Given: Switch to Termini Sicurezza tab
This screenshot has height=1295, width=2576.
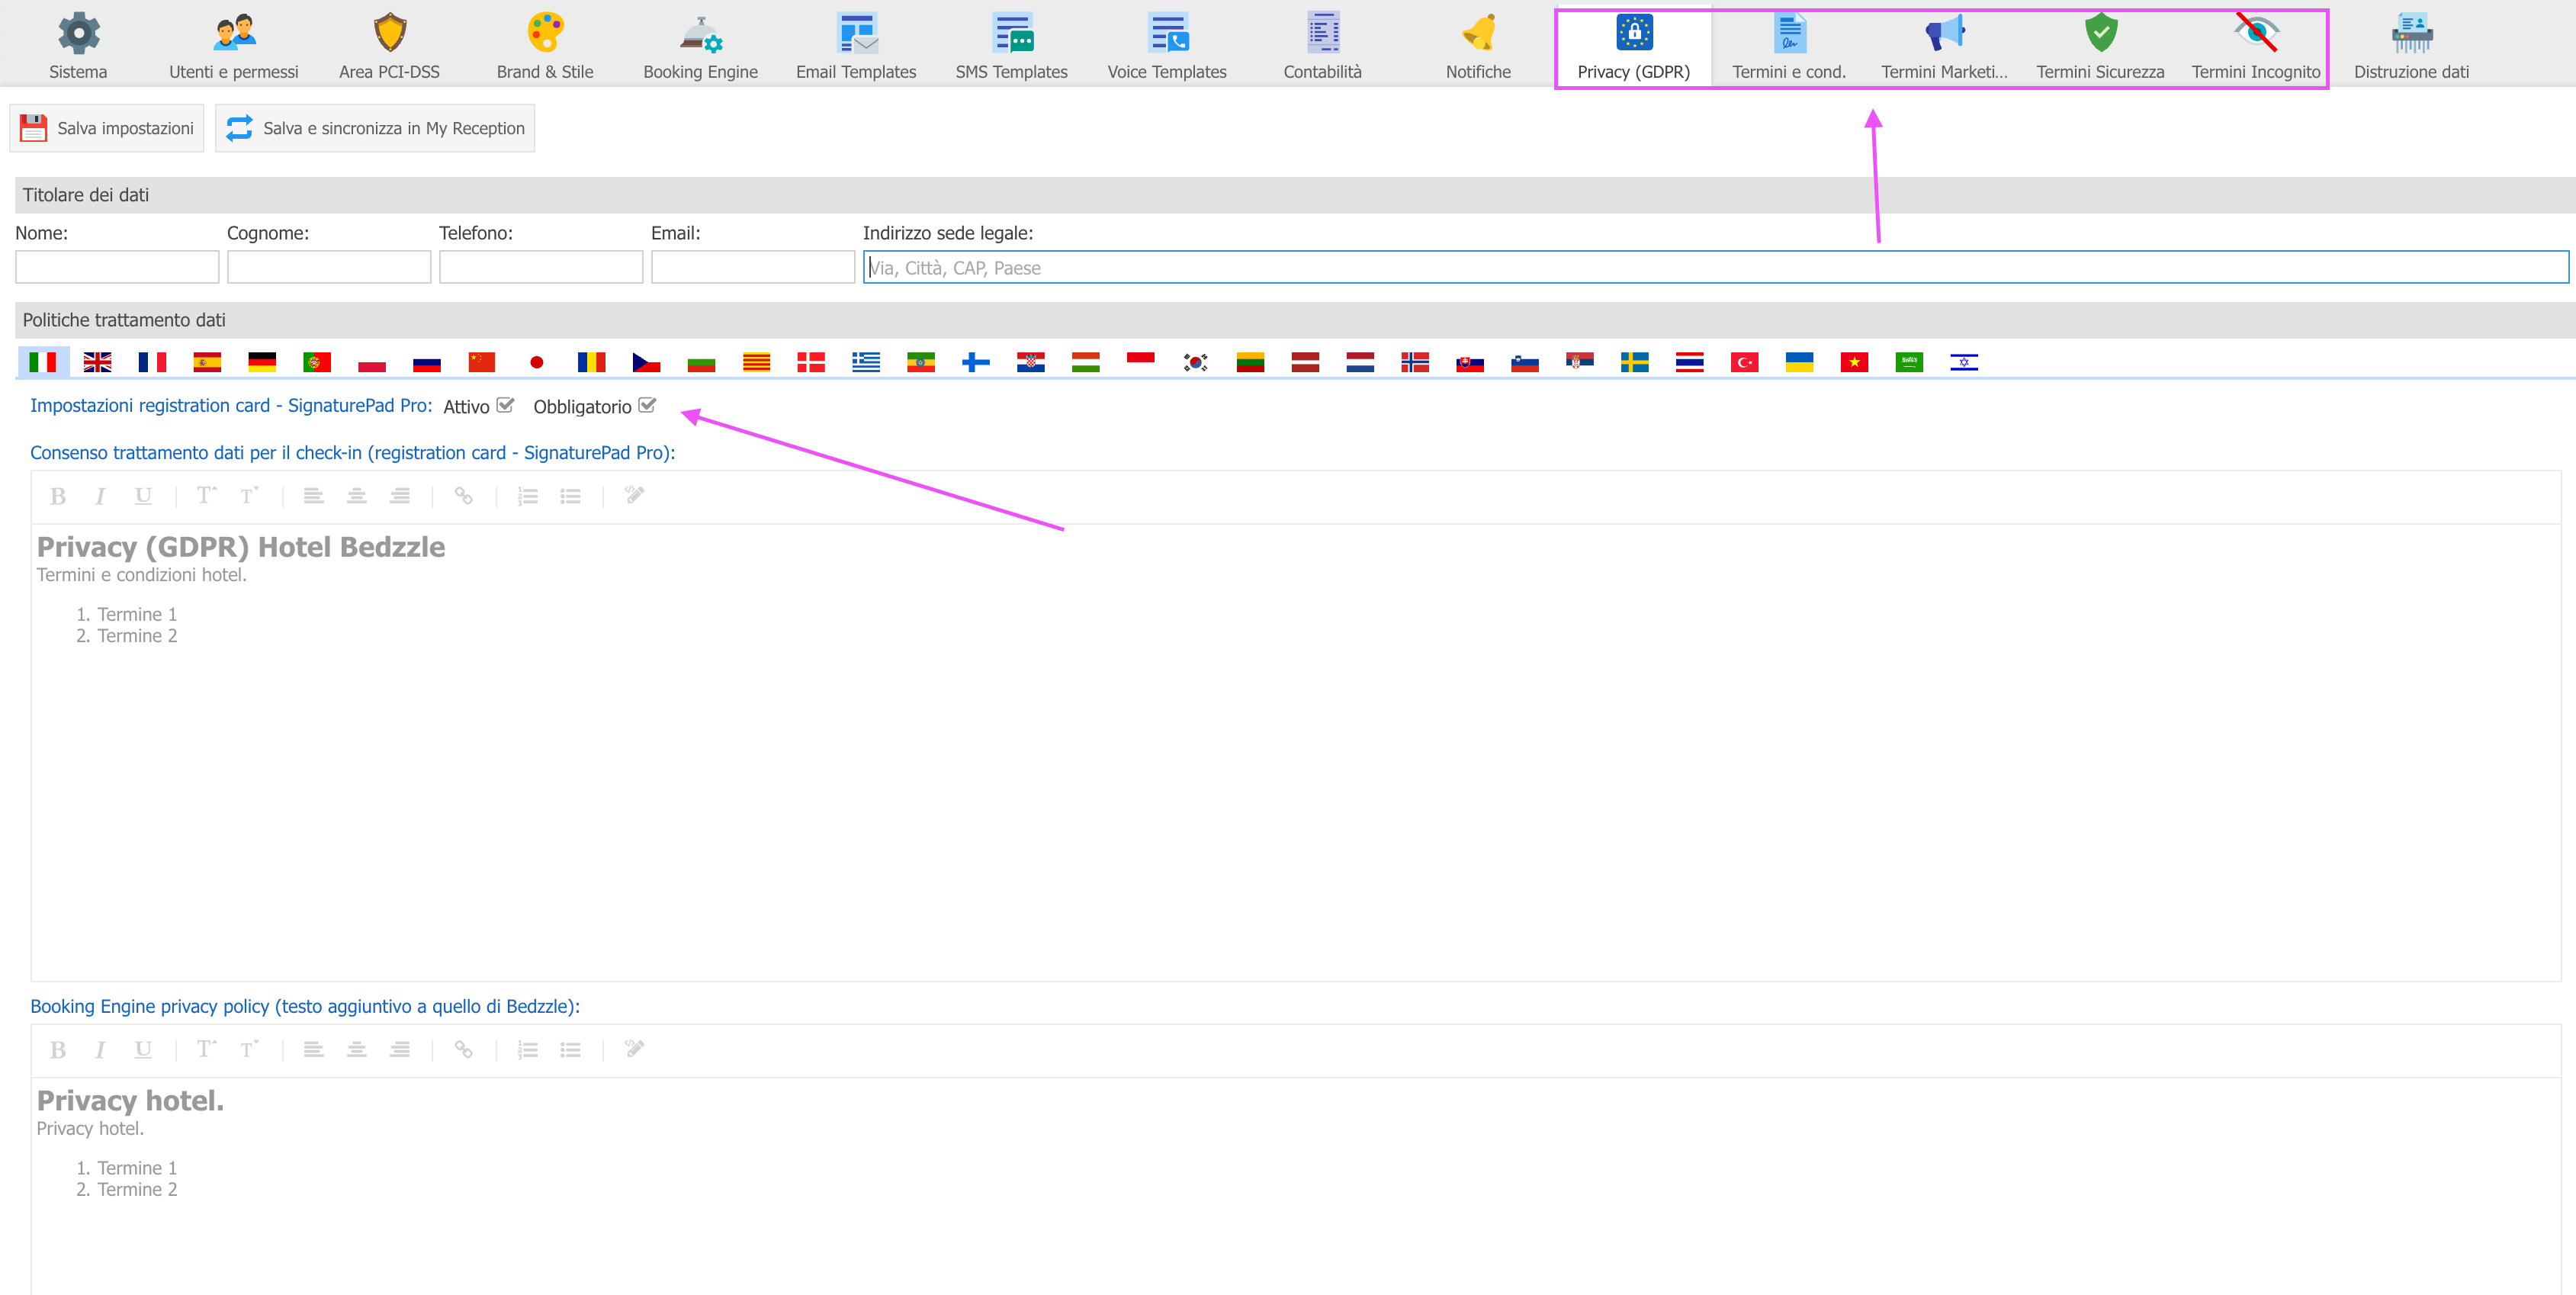Looking at the screenshot, I should pos(2100,46).
